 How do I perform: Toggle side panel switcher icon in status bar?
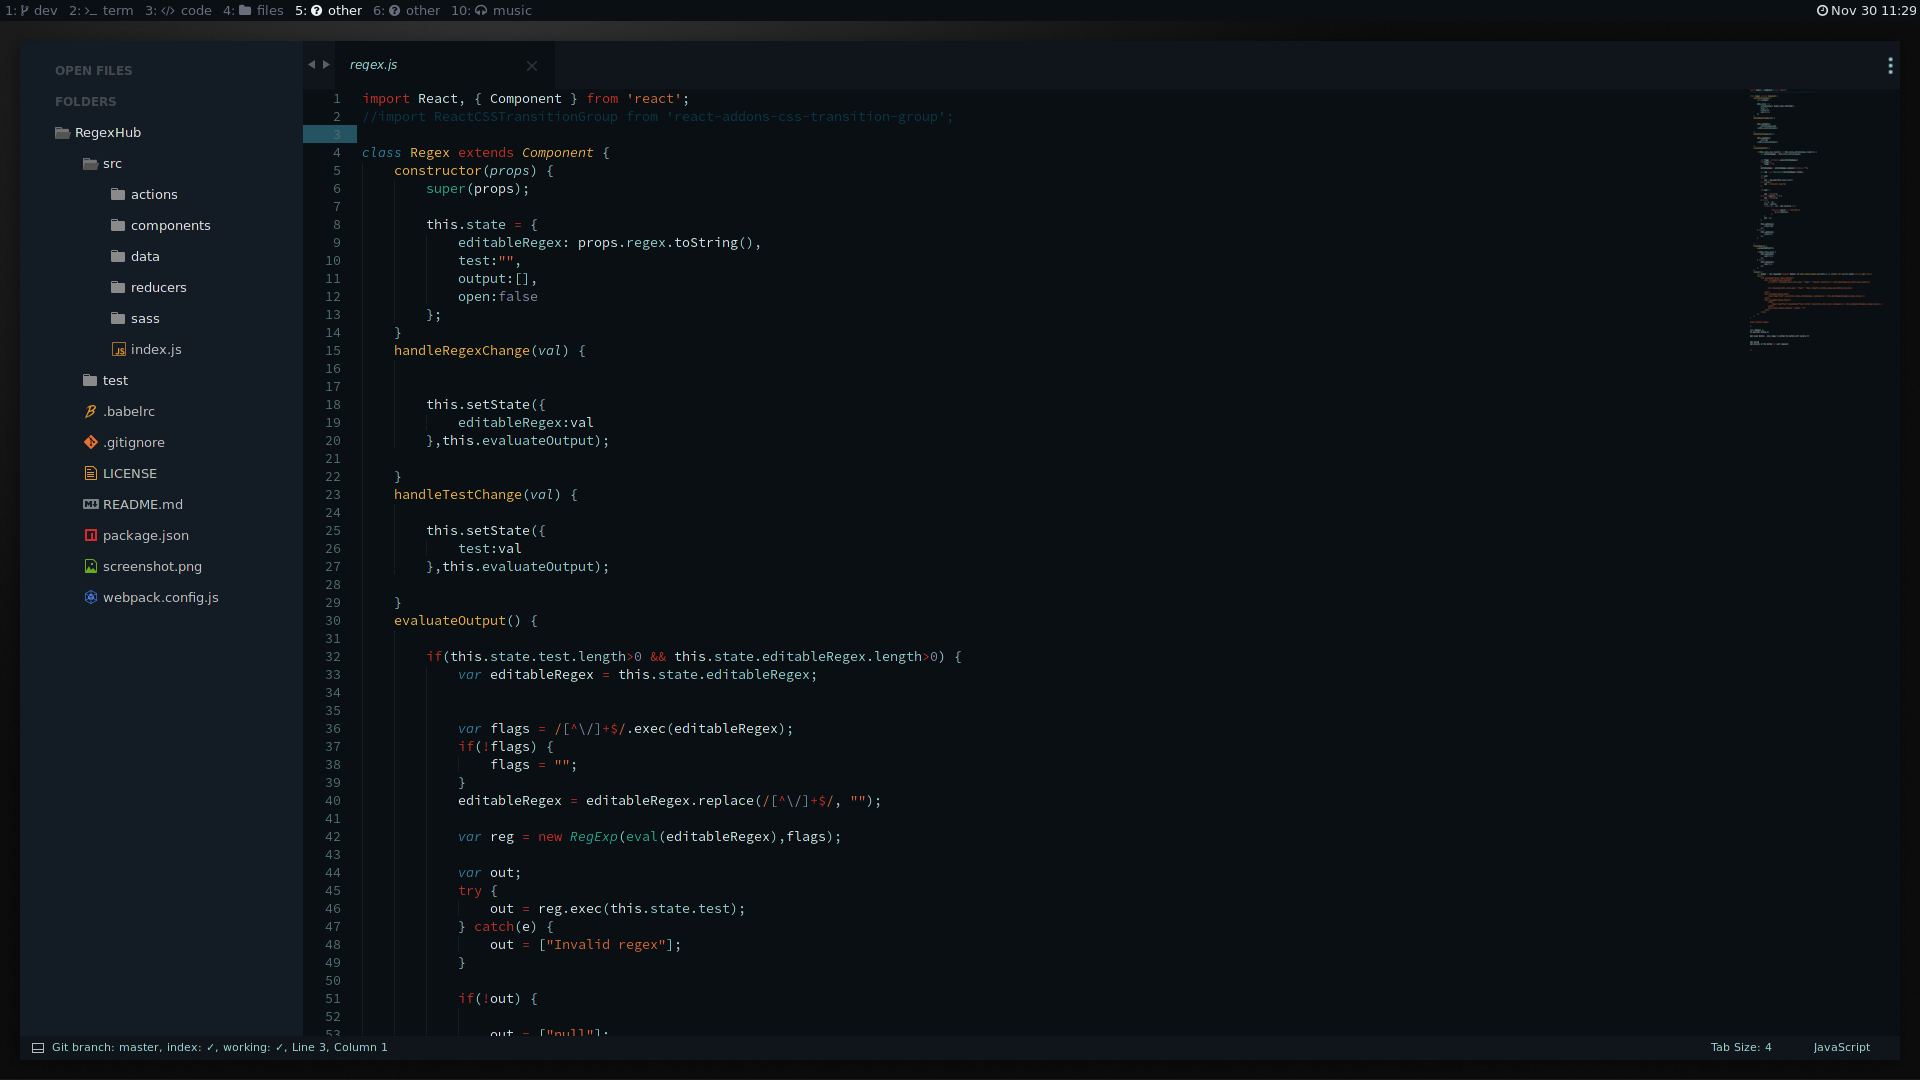pos(38,1047)
